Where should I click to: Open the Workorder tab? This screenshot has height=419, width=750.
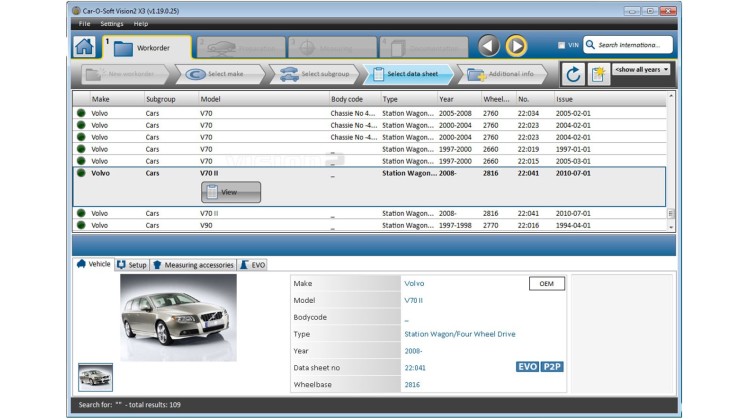[x=147, y=47]
